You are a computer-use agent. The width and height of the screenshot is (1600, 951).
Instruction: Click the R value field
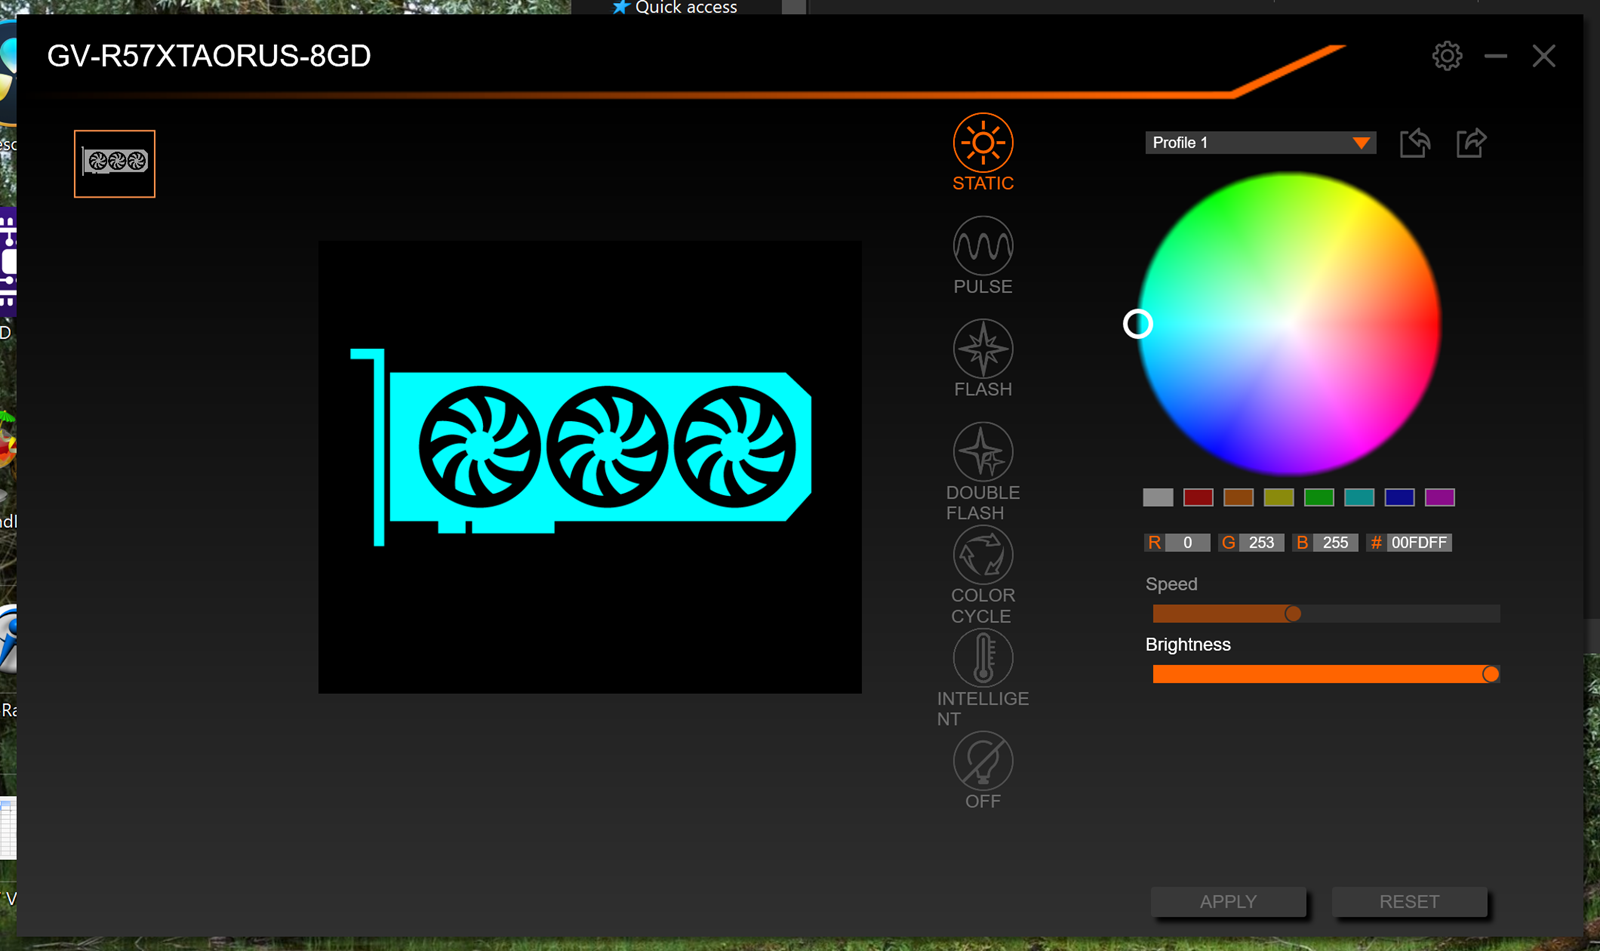pos(1188,542)
